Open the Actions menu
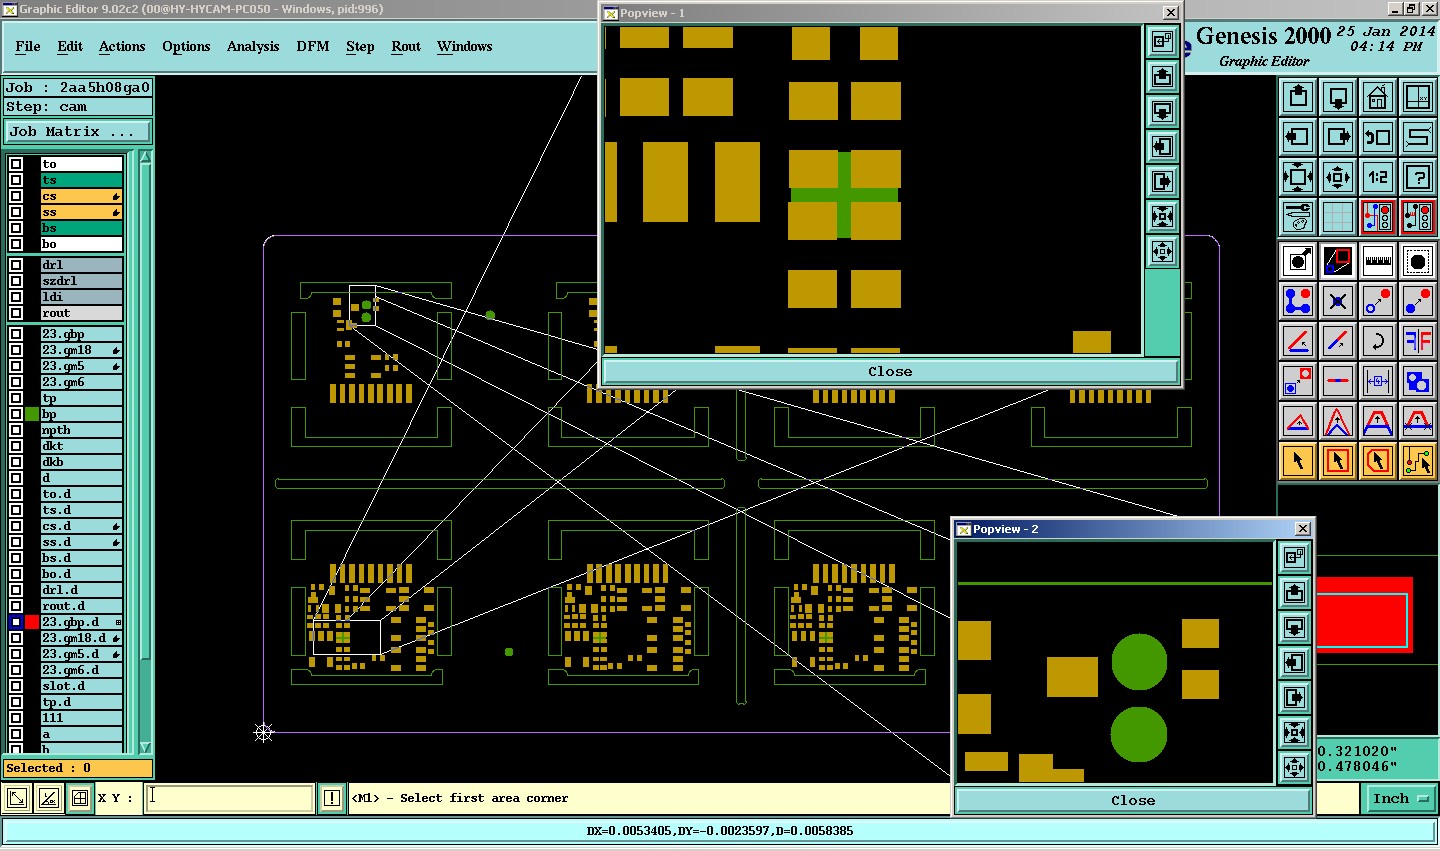The width and height of the screenshot is (1440, 851). click(x=122, y=46)
